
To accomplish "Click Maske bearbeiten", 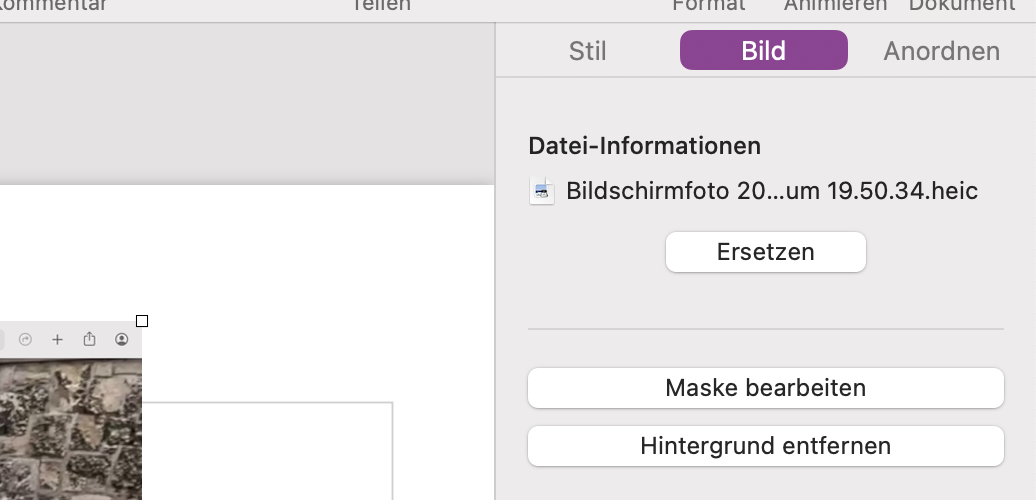I will 765,388.
